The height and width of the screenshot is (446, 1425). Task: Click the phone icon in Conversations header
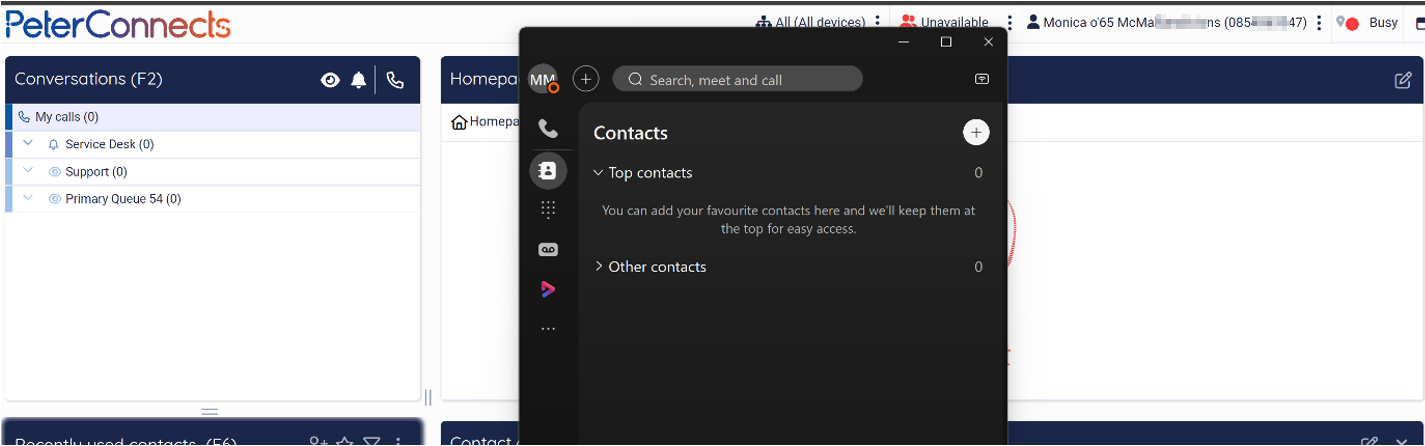[x=395, y=80]
